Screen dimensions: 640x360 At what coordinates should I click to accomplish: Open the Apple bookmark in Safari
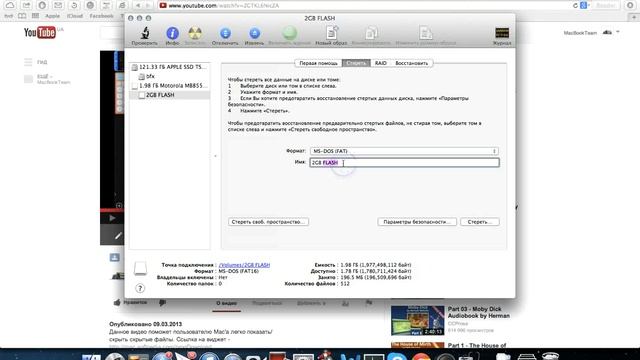[52, 16]
